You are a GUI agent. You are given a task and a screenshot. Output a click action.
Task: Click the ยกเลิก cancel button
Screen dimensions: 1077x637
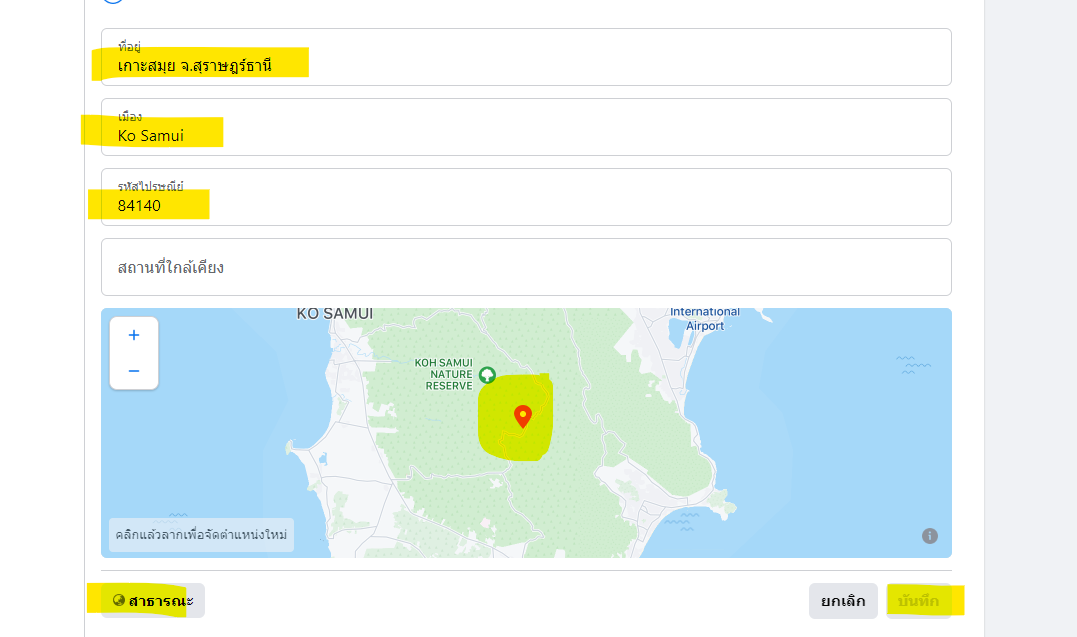843,601
